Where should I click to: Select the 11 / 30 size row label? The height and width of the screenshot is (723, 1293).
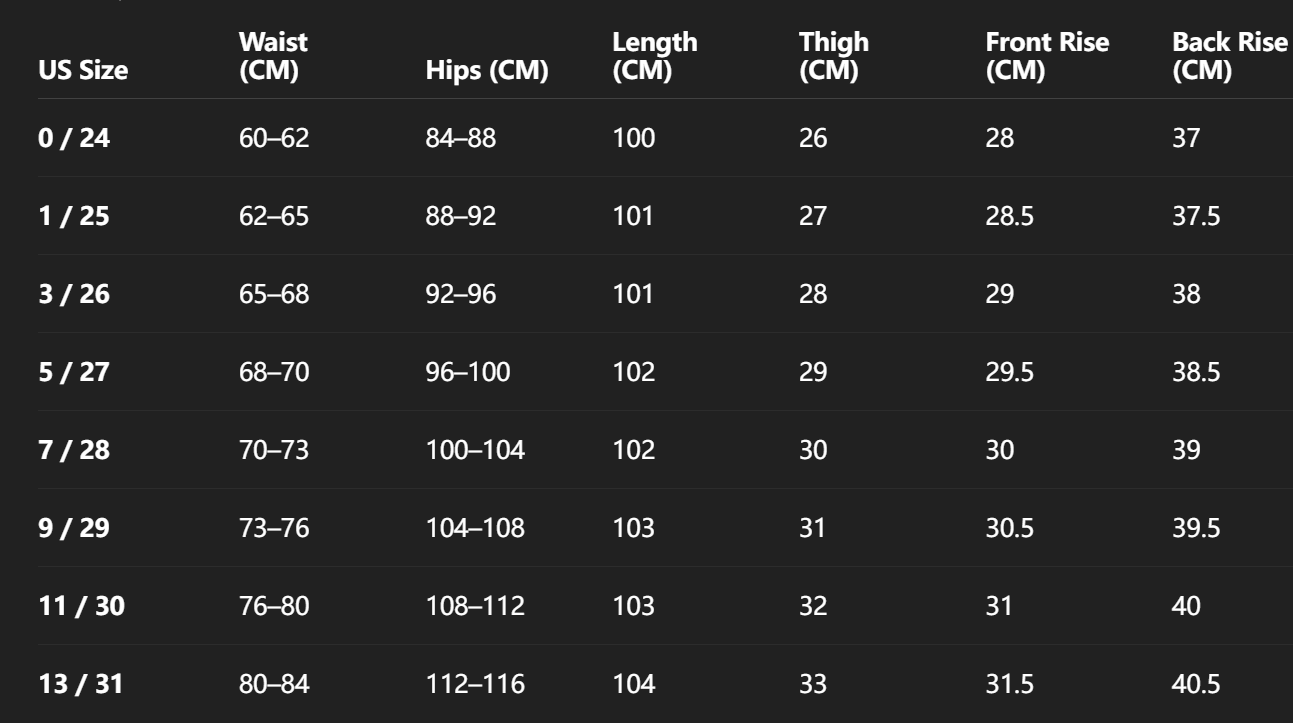[80, 606]
